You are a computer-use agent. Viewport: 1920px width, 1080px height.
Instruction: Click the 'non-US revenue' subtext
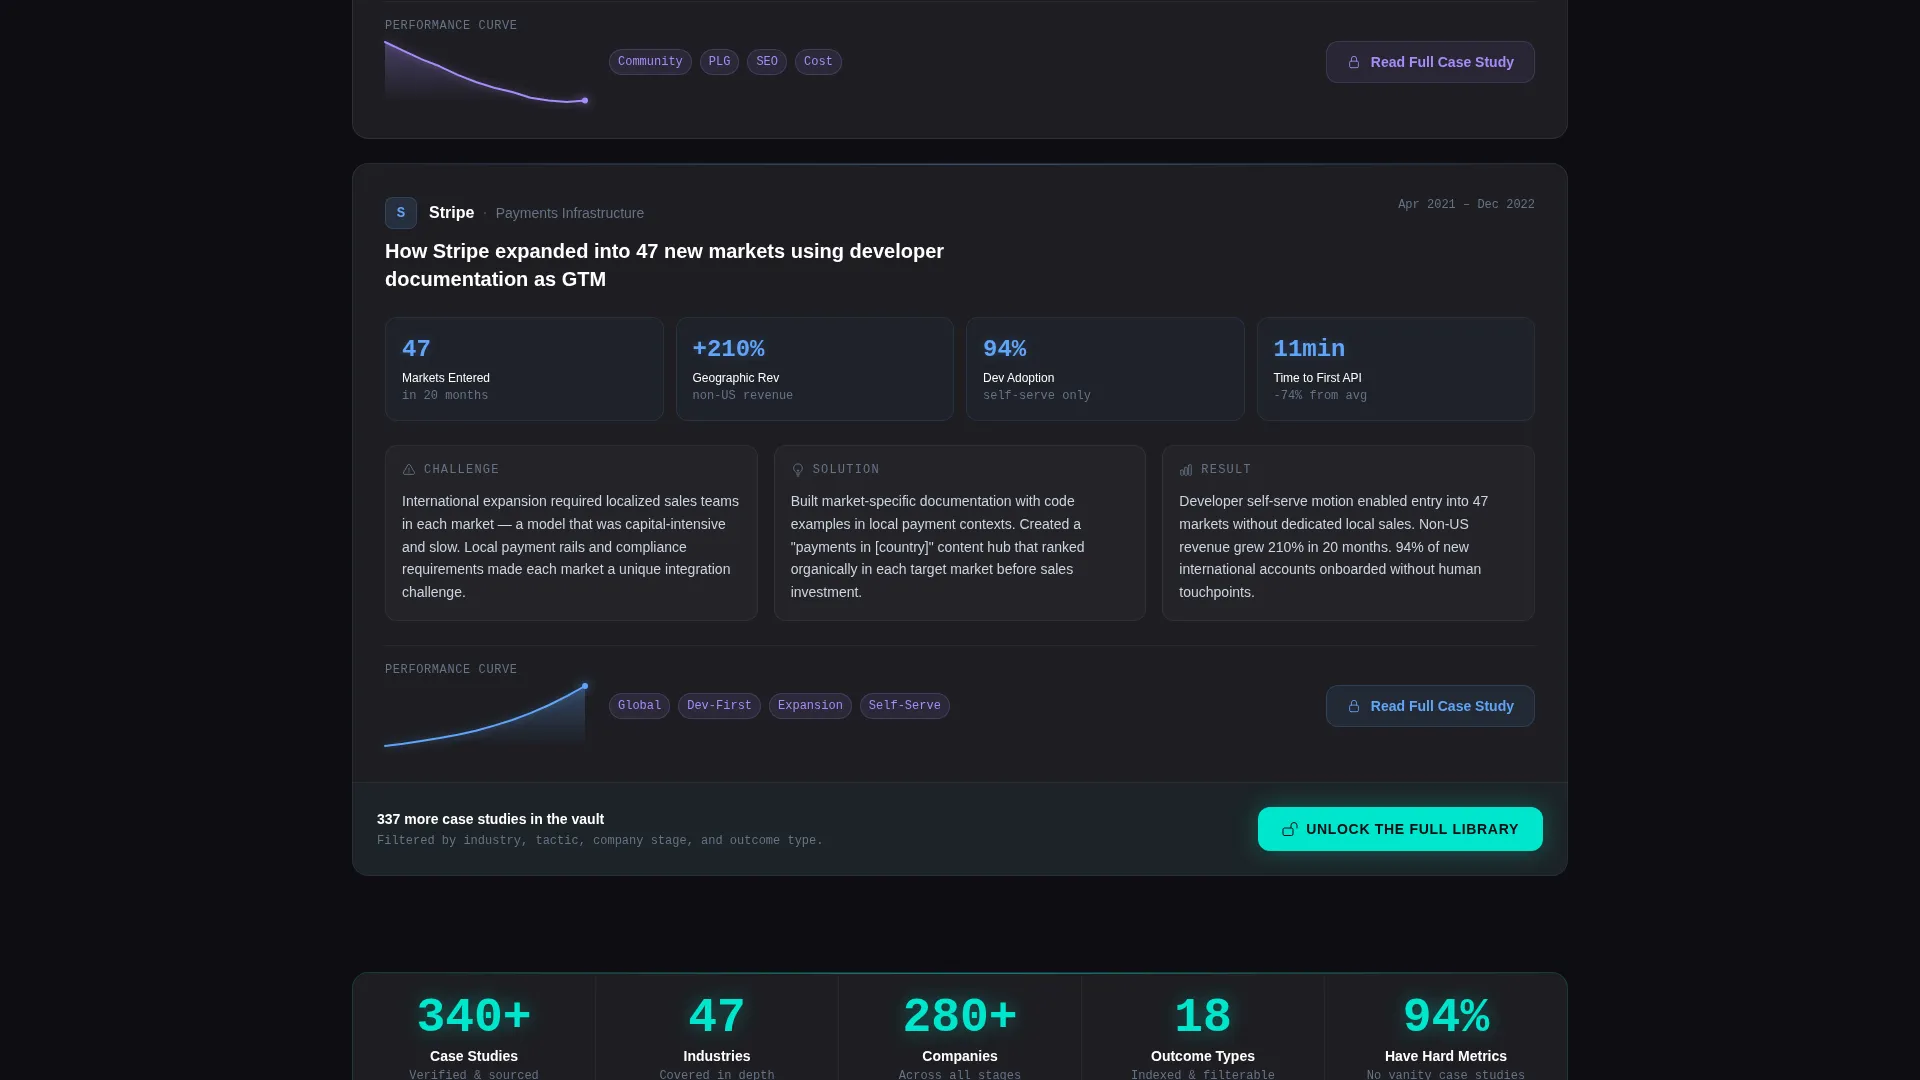(x=743, y=396)
